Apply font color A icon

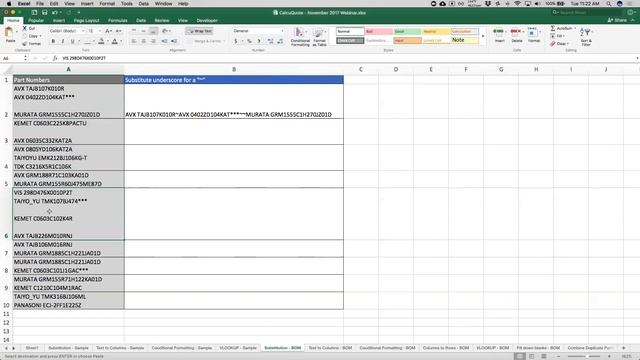[115, 41]
